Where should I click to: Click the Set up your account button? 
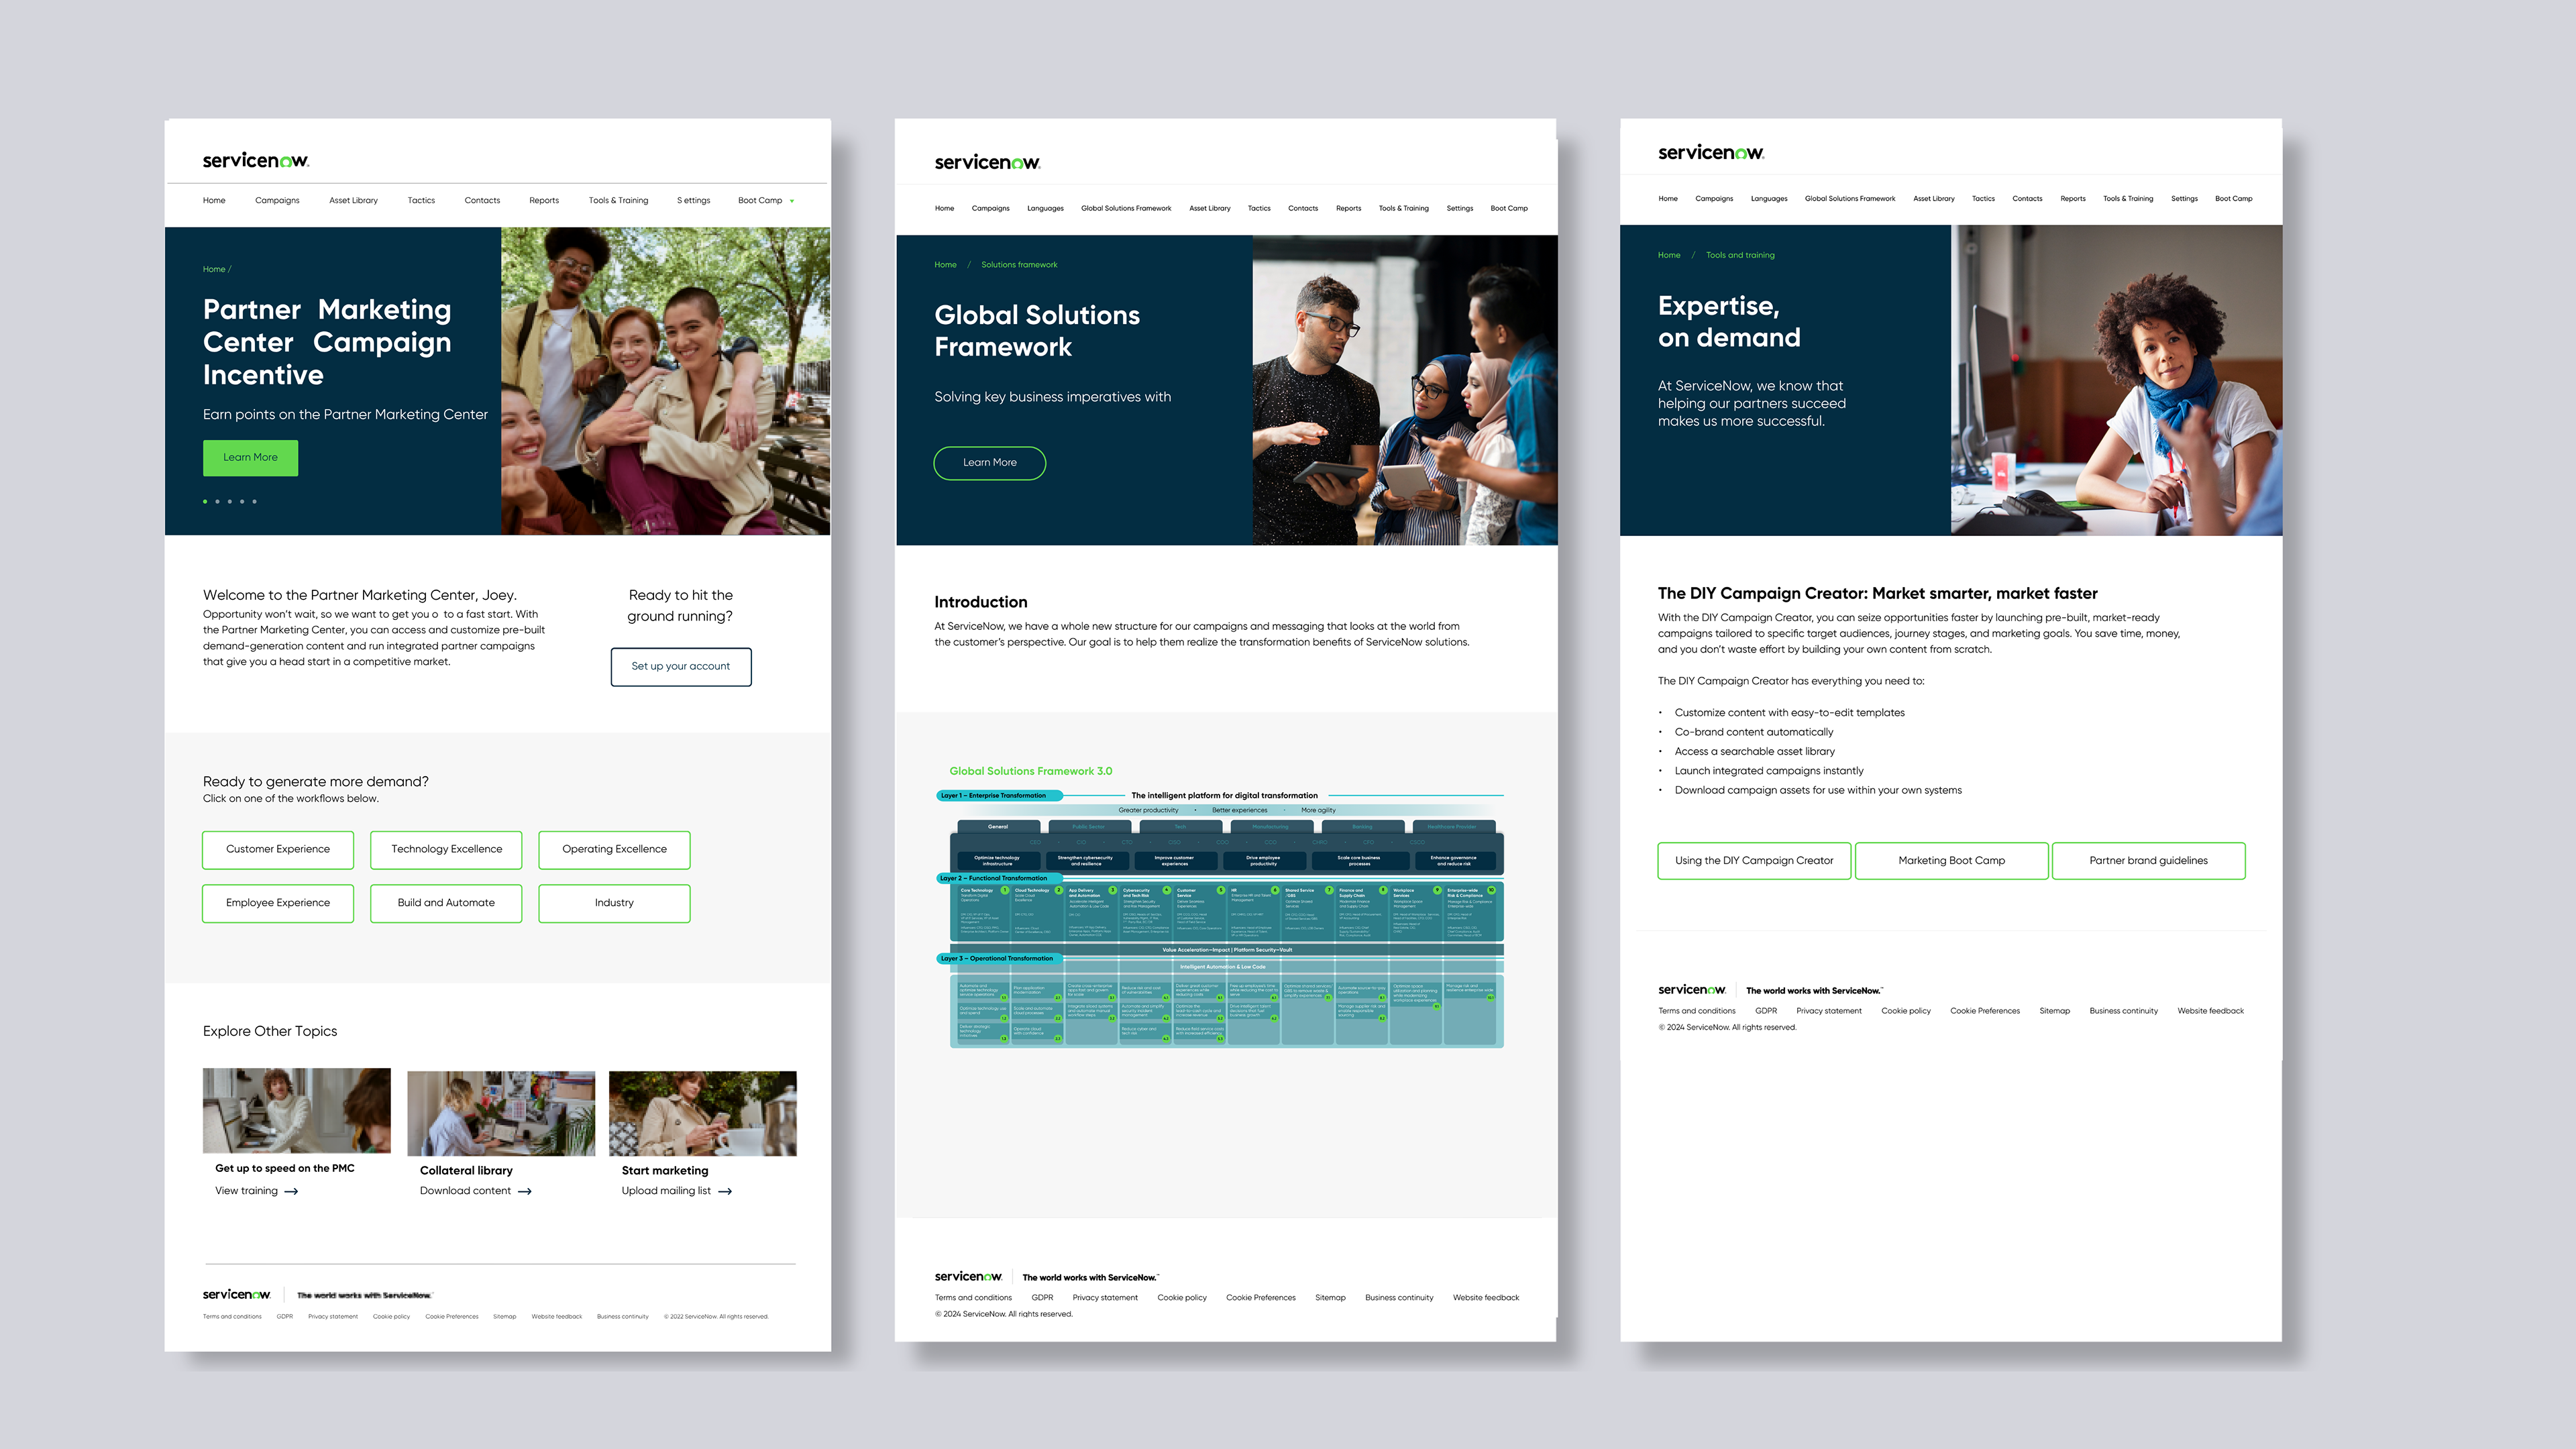point(681,666)
